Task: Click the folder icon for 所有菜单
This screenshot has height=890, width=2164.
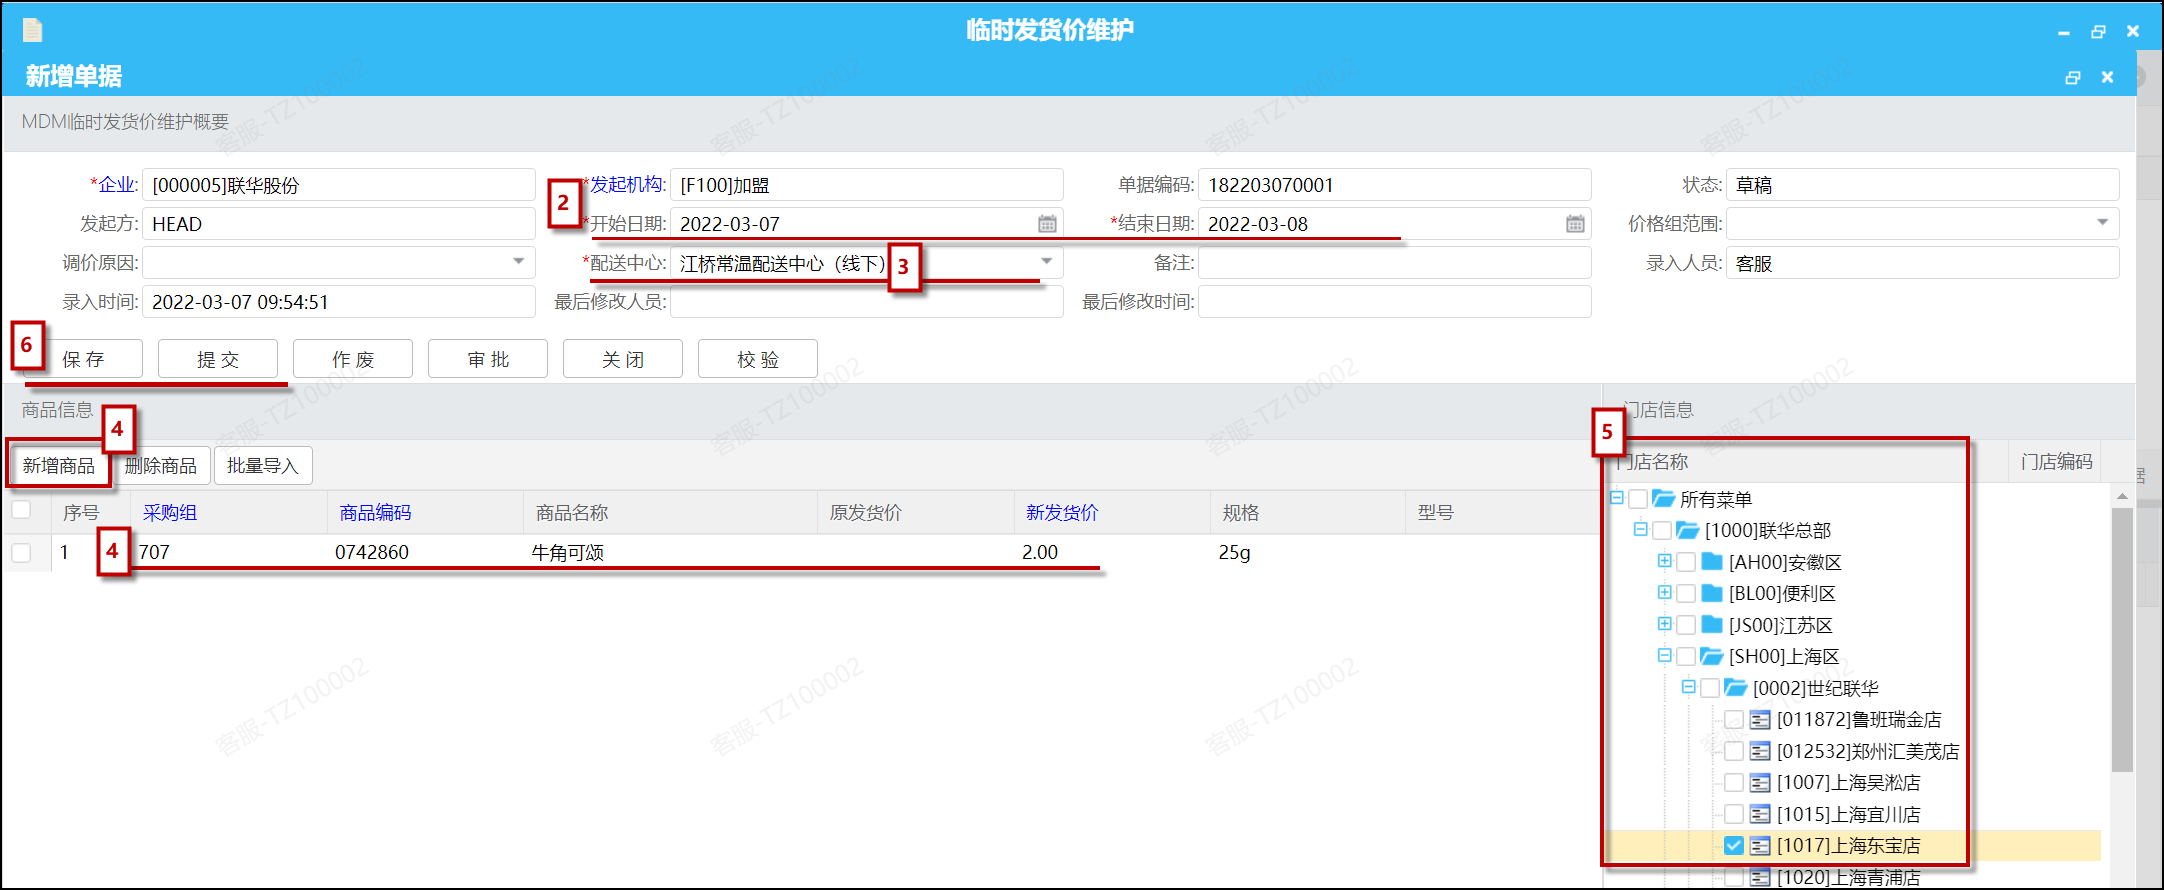Action: pyautogui.click(x=1663, y=499)
